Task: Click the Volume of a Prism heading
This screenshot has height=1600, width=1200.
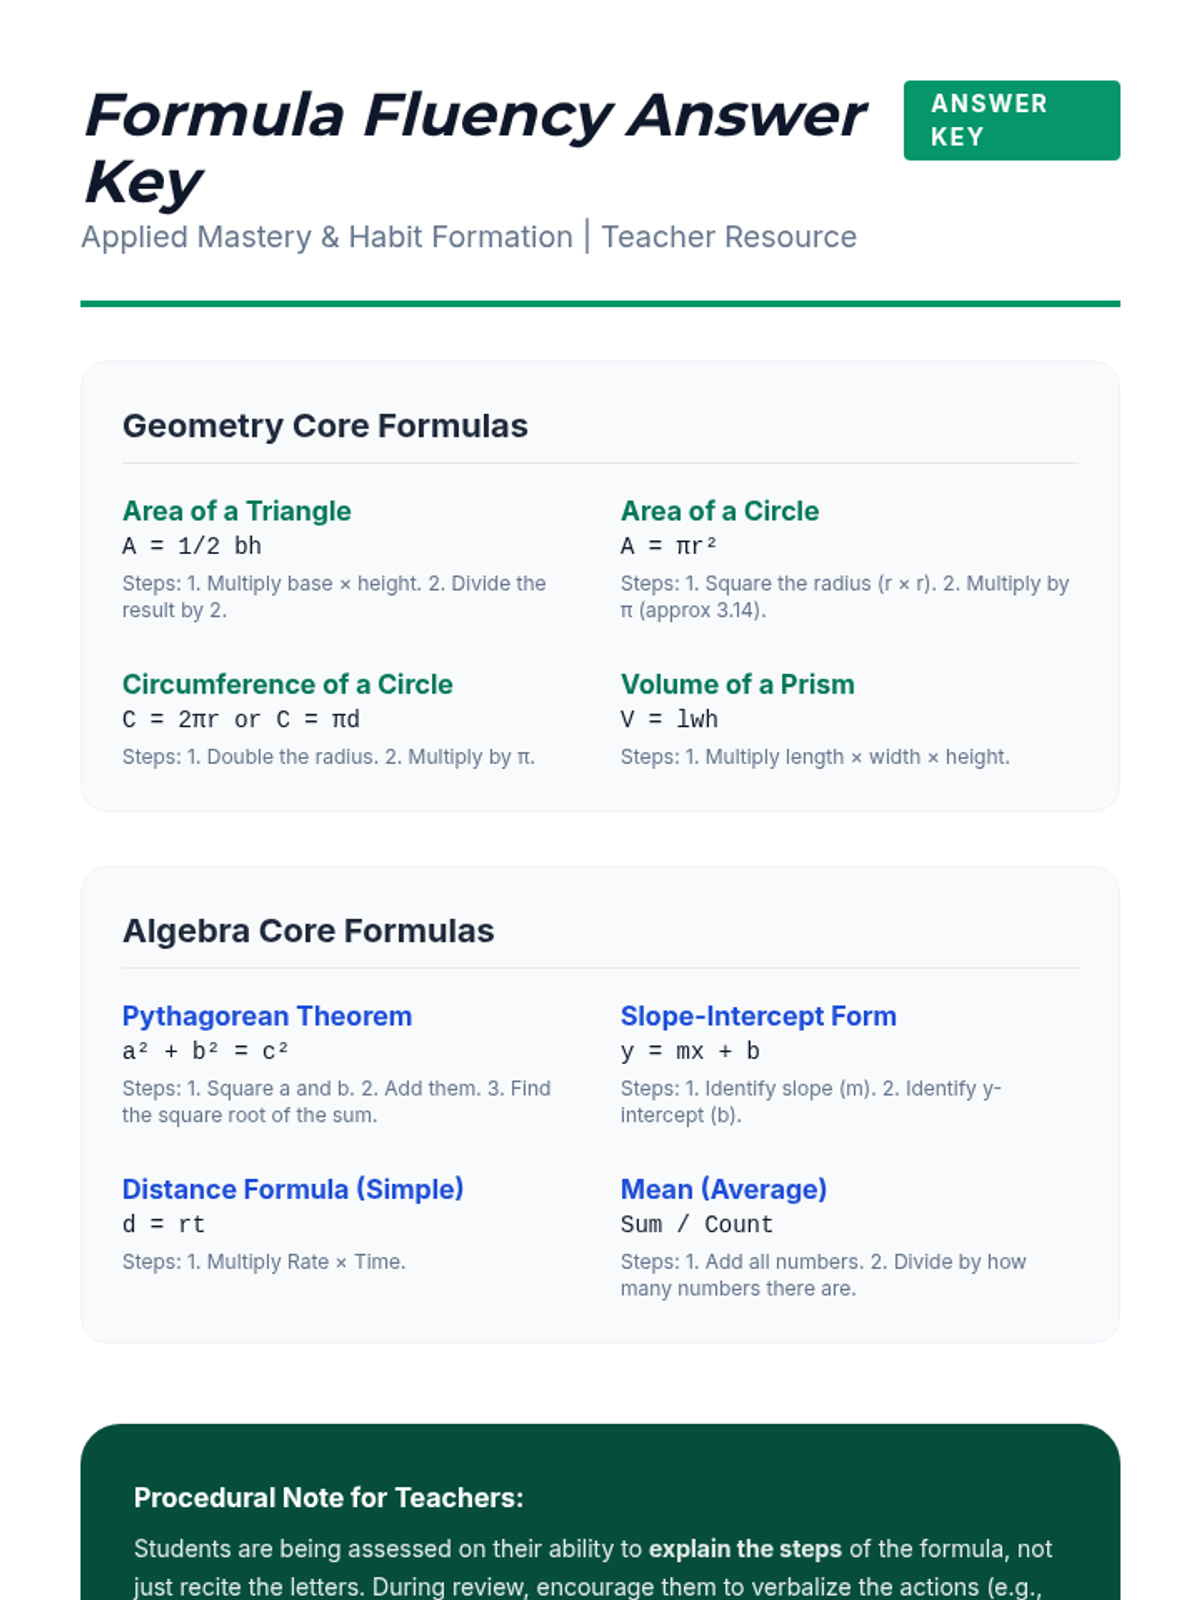Action: pyautogui.click(x=737, y=684)
